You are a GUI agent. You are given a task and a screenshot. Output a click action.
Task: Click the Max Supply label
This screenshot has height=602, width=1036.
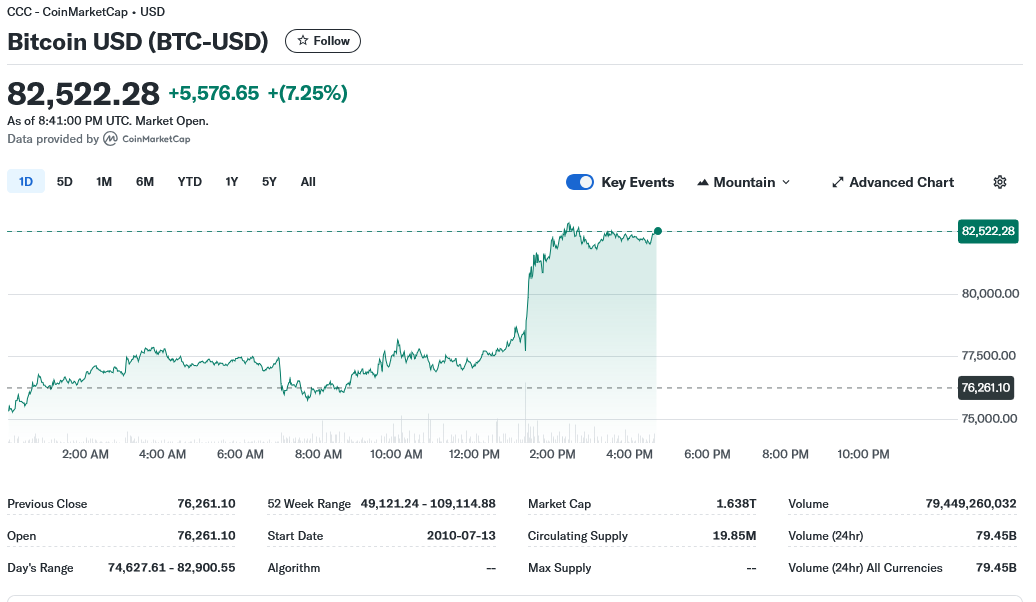click(x=560, y=568)
